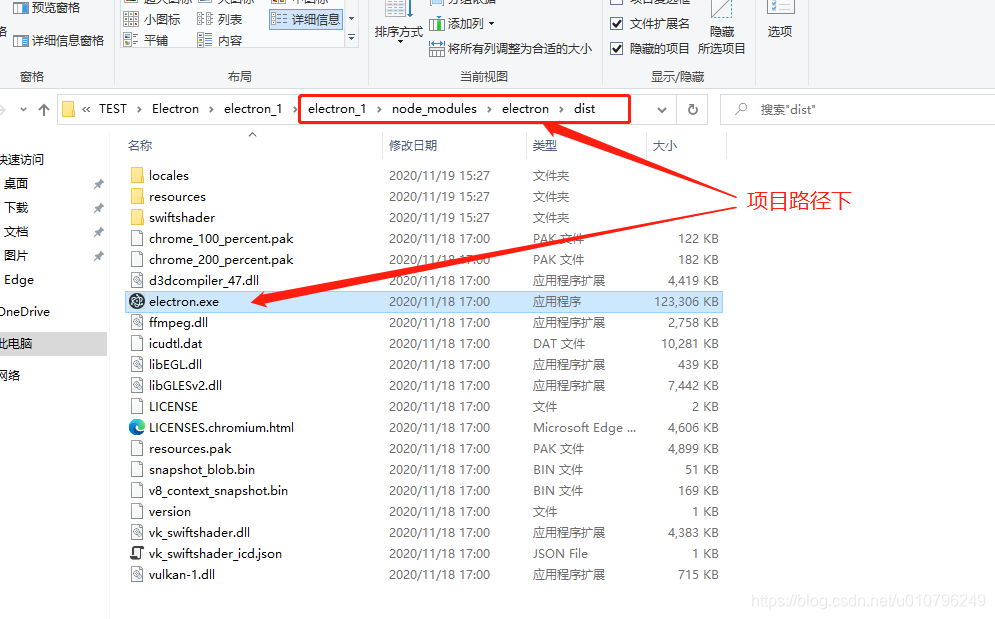Open Documents in Quick access
Screen dimensions: 995x619
[16, 232]
